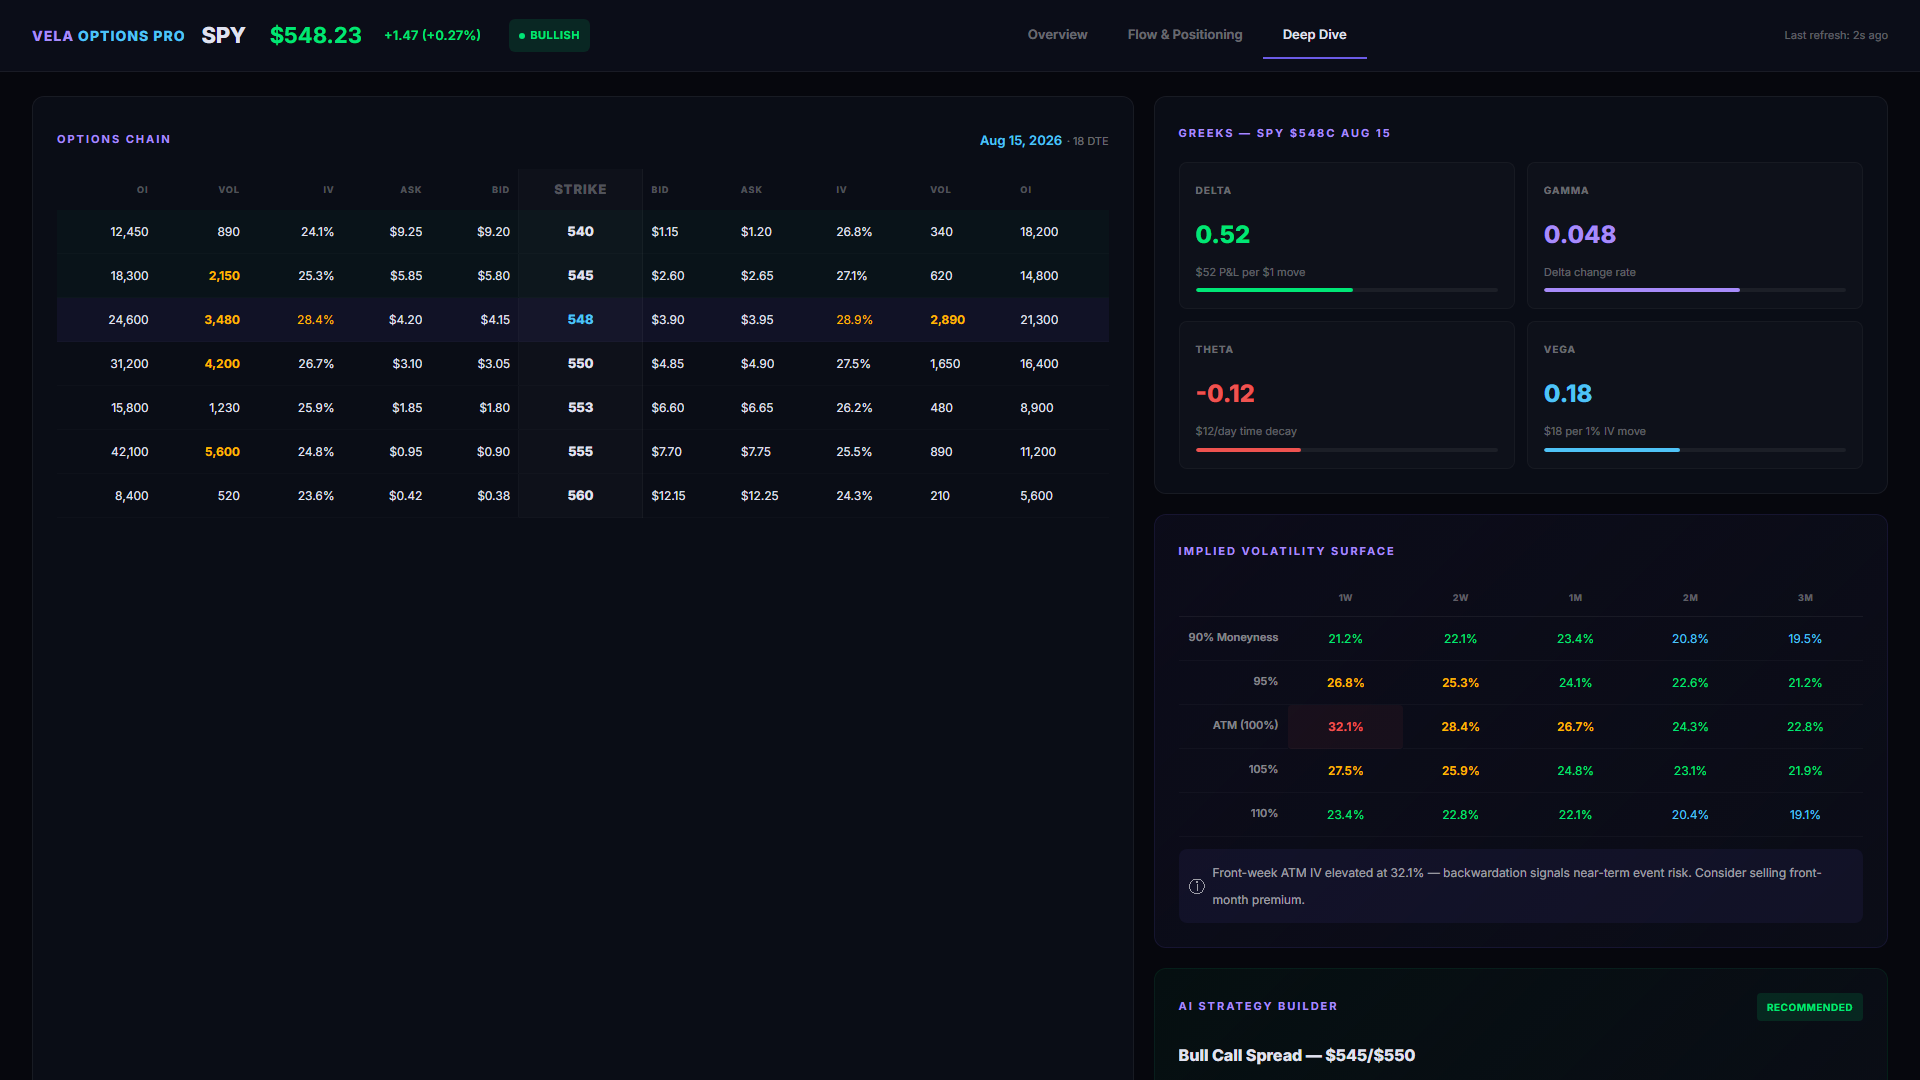1920x1080 pixels.
Task: Click Bull Call Spread — $545/$550 strategy
Action: 1296,1055
